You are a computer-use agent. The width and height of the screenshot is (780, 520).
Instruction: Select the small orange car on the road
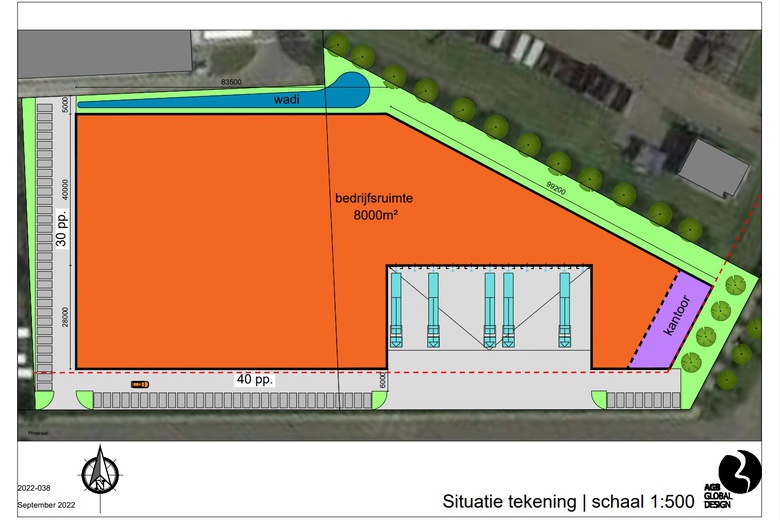click(140, 384)
